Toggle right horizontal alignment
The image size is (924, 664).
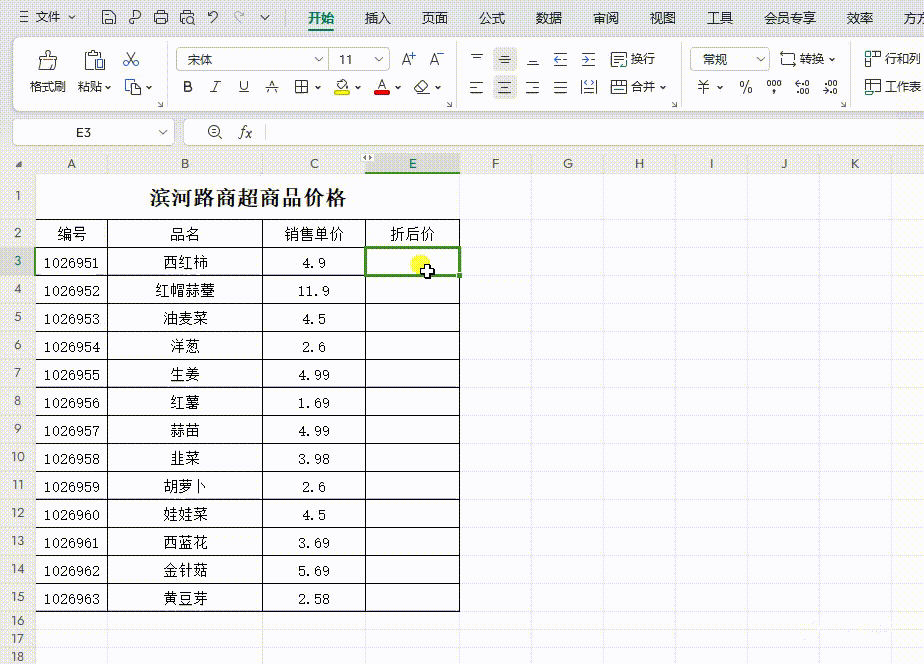(533, 87)
